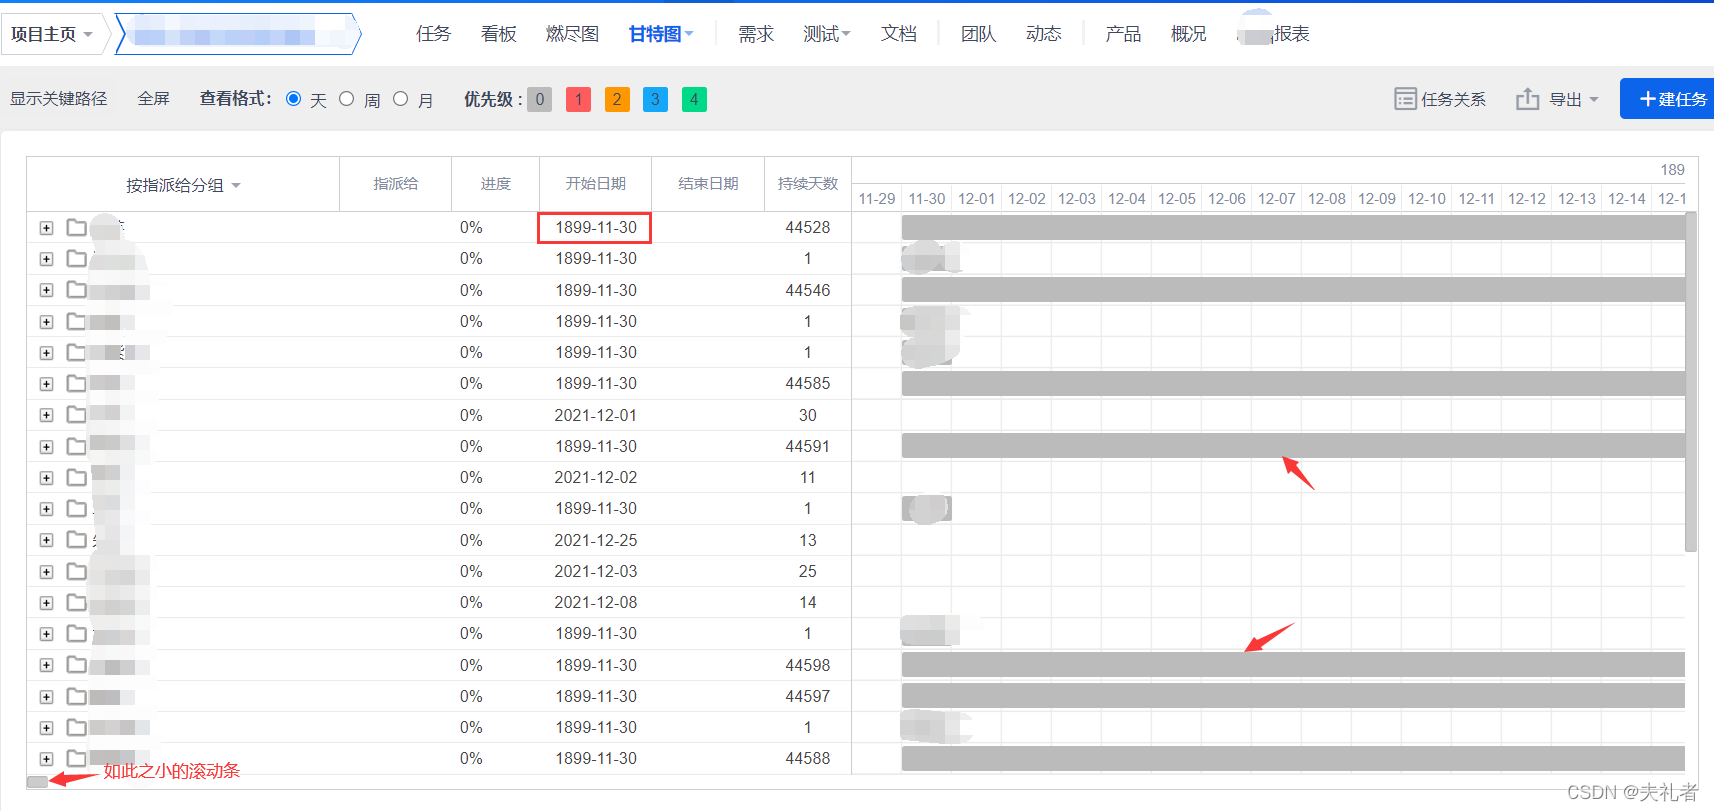The height and width of the screenshot is (811, 1714).
Task: Click the 进度 column header
Action: click(x=496, y=184)
